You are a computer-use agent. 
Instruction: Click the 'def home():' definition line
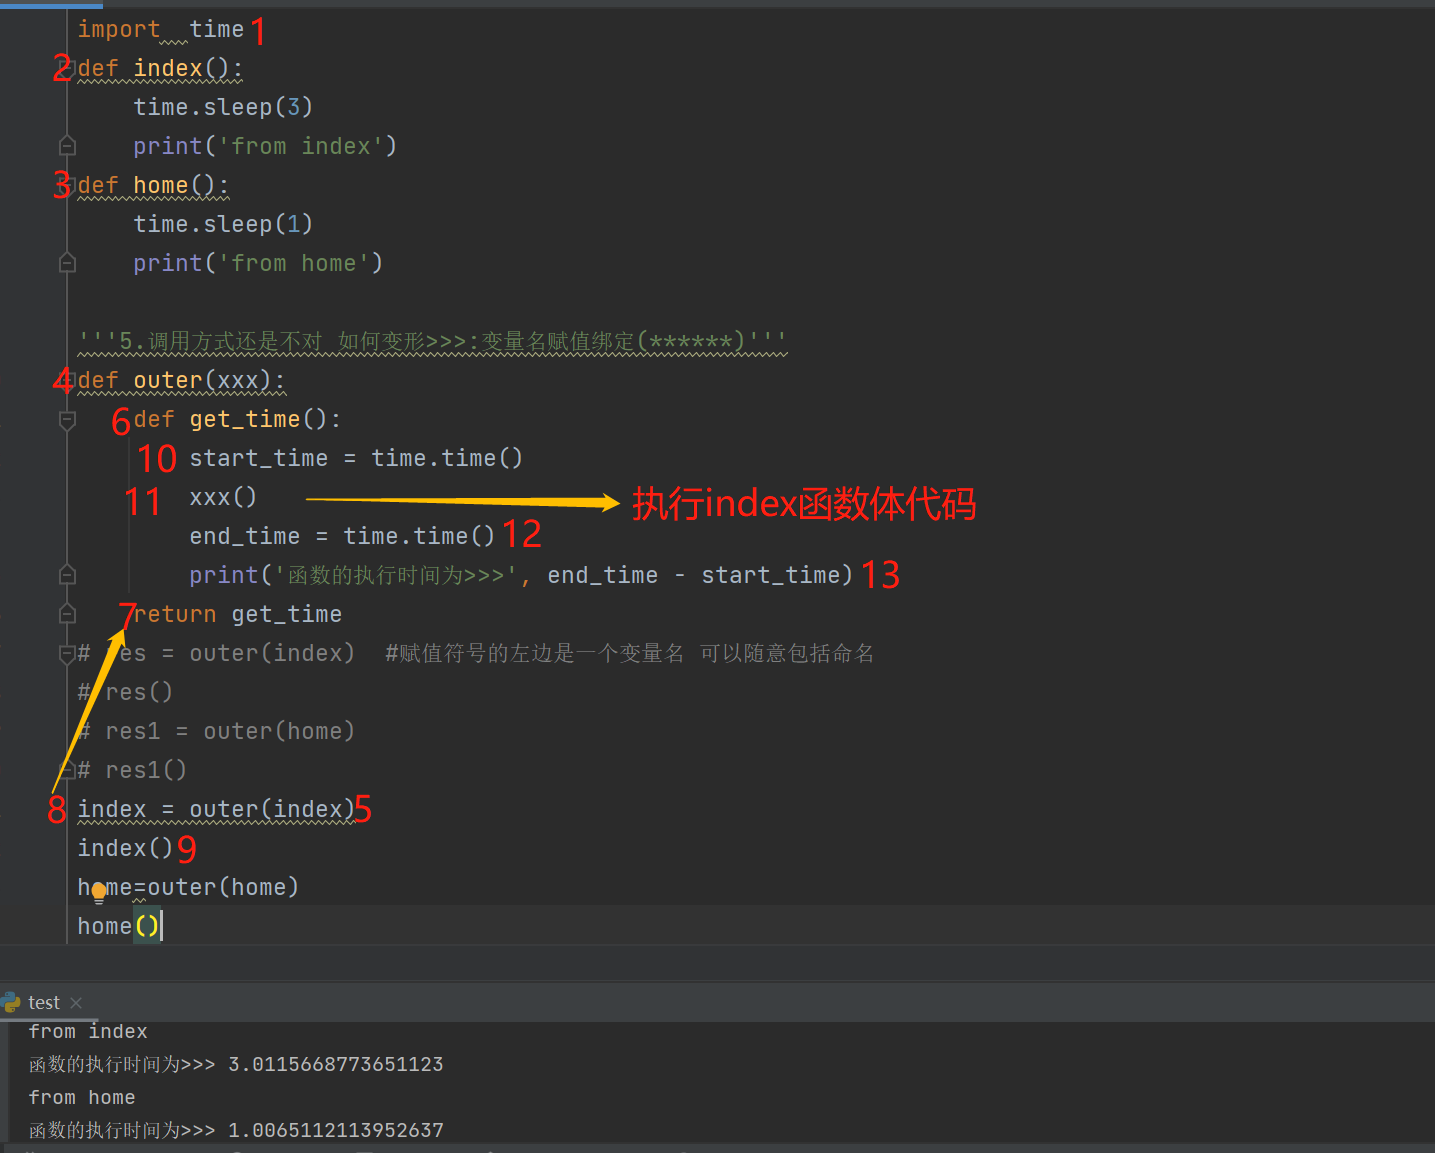click(153, 185)
